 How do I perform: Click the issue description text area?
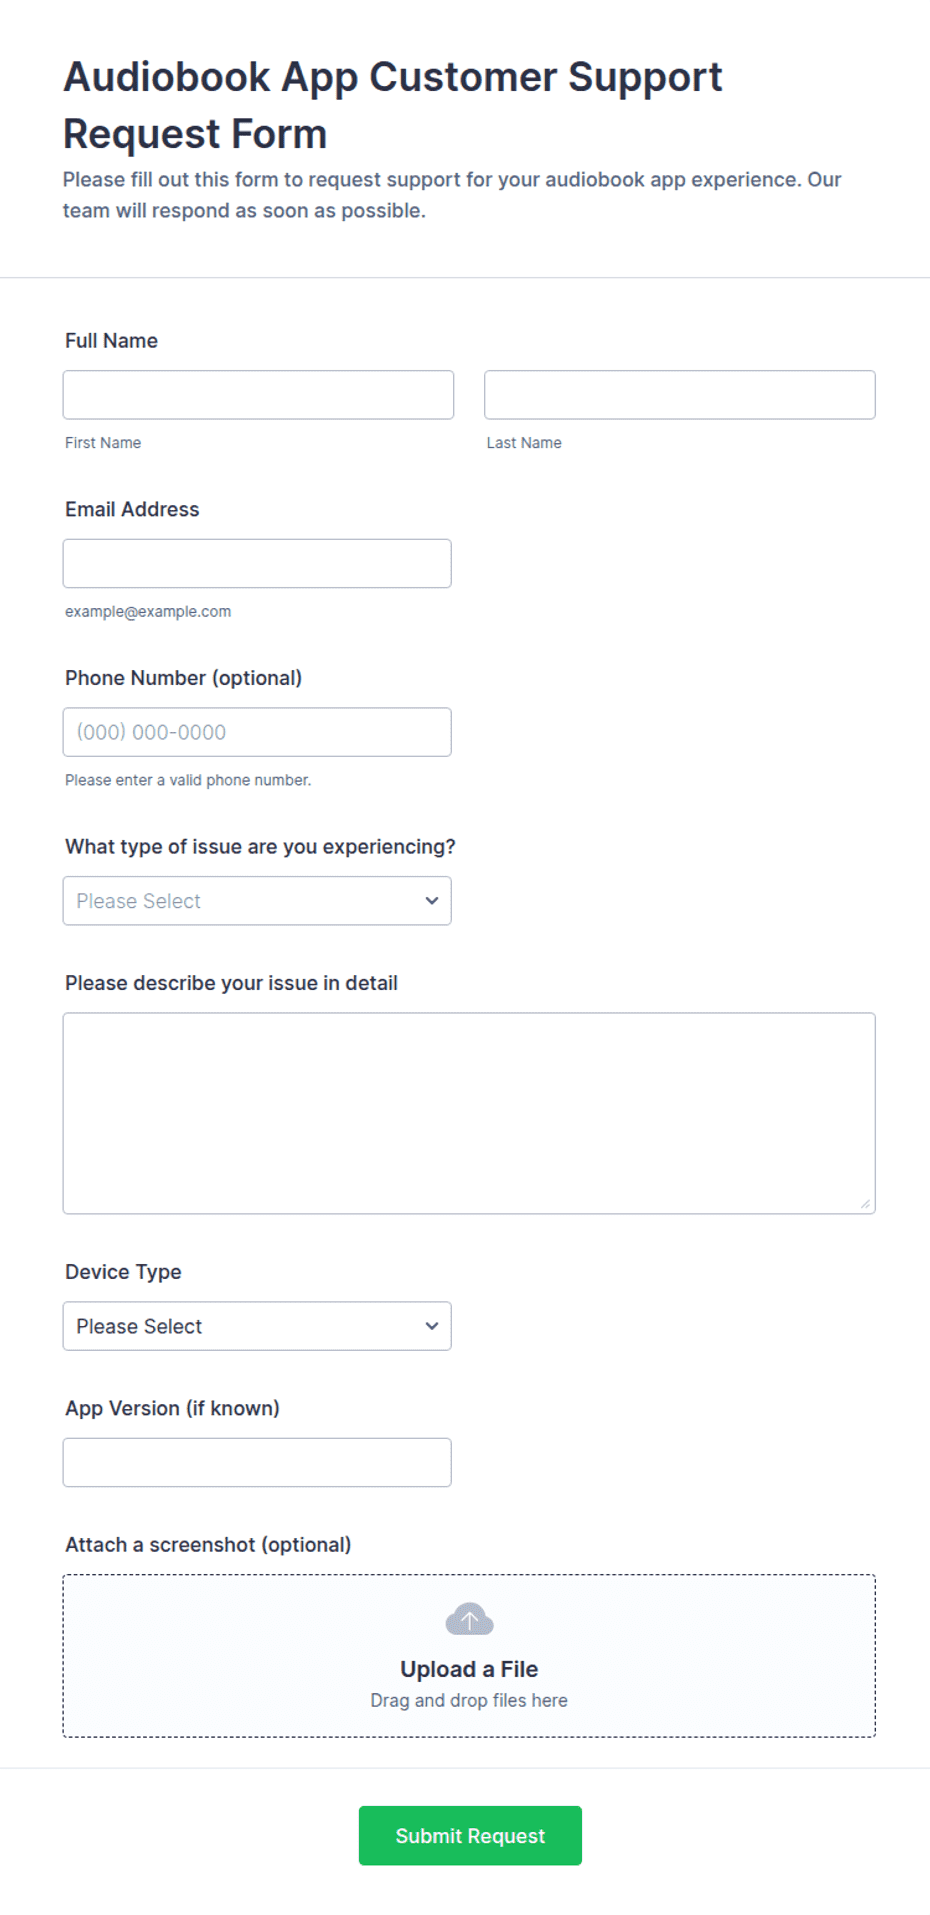click(x=469, y=1113)
